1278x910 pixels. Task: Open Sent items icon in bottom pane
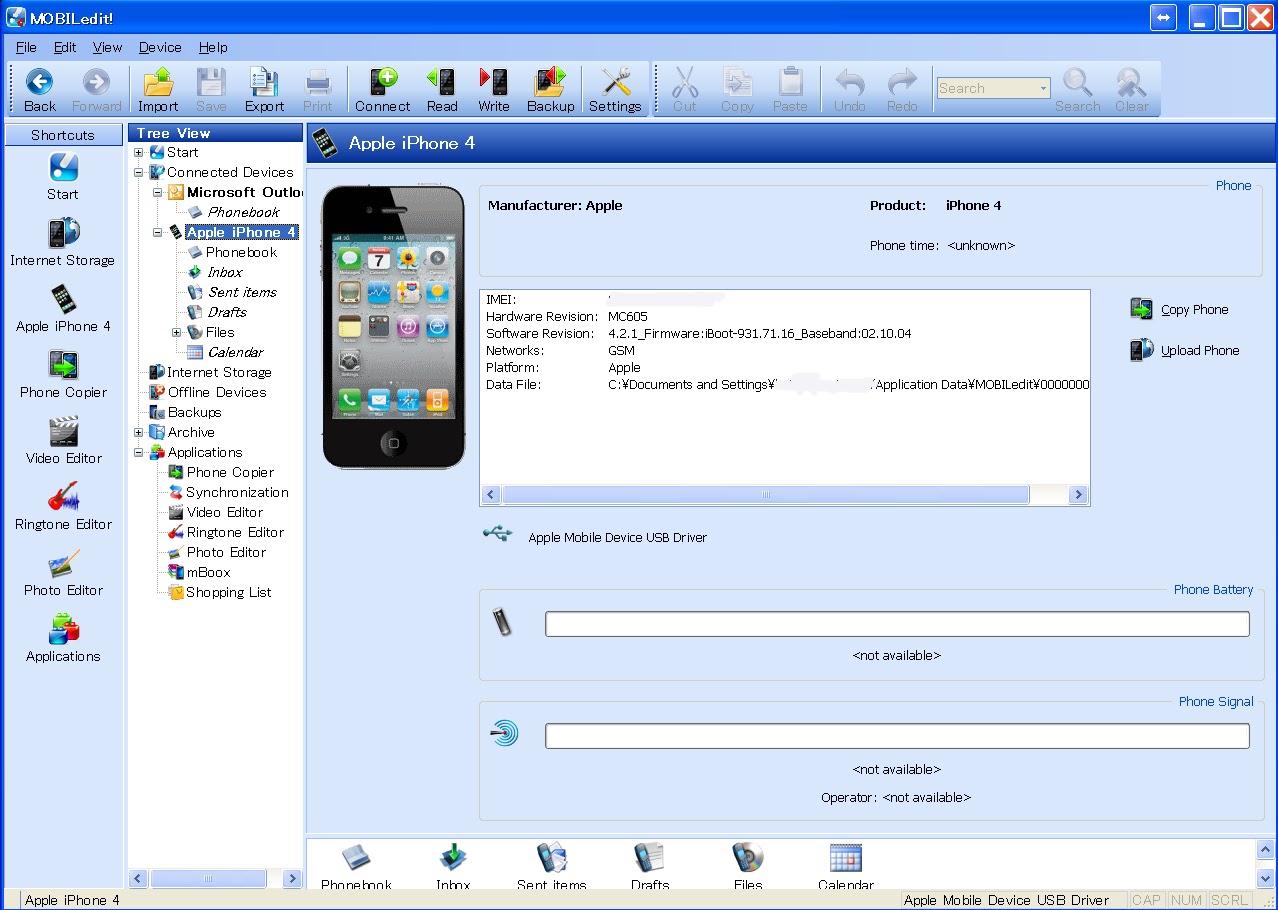551,865
